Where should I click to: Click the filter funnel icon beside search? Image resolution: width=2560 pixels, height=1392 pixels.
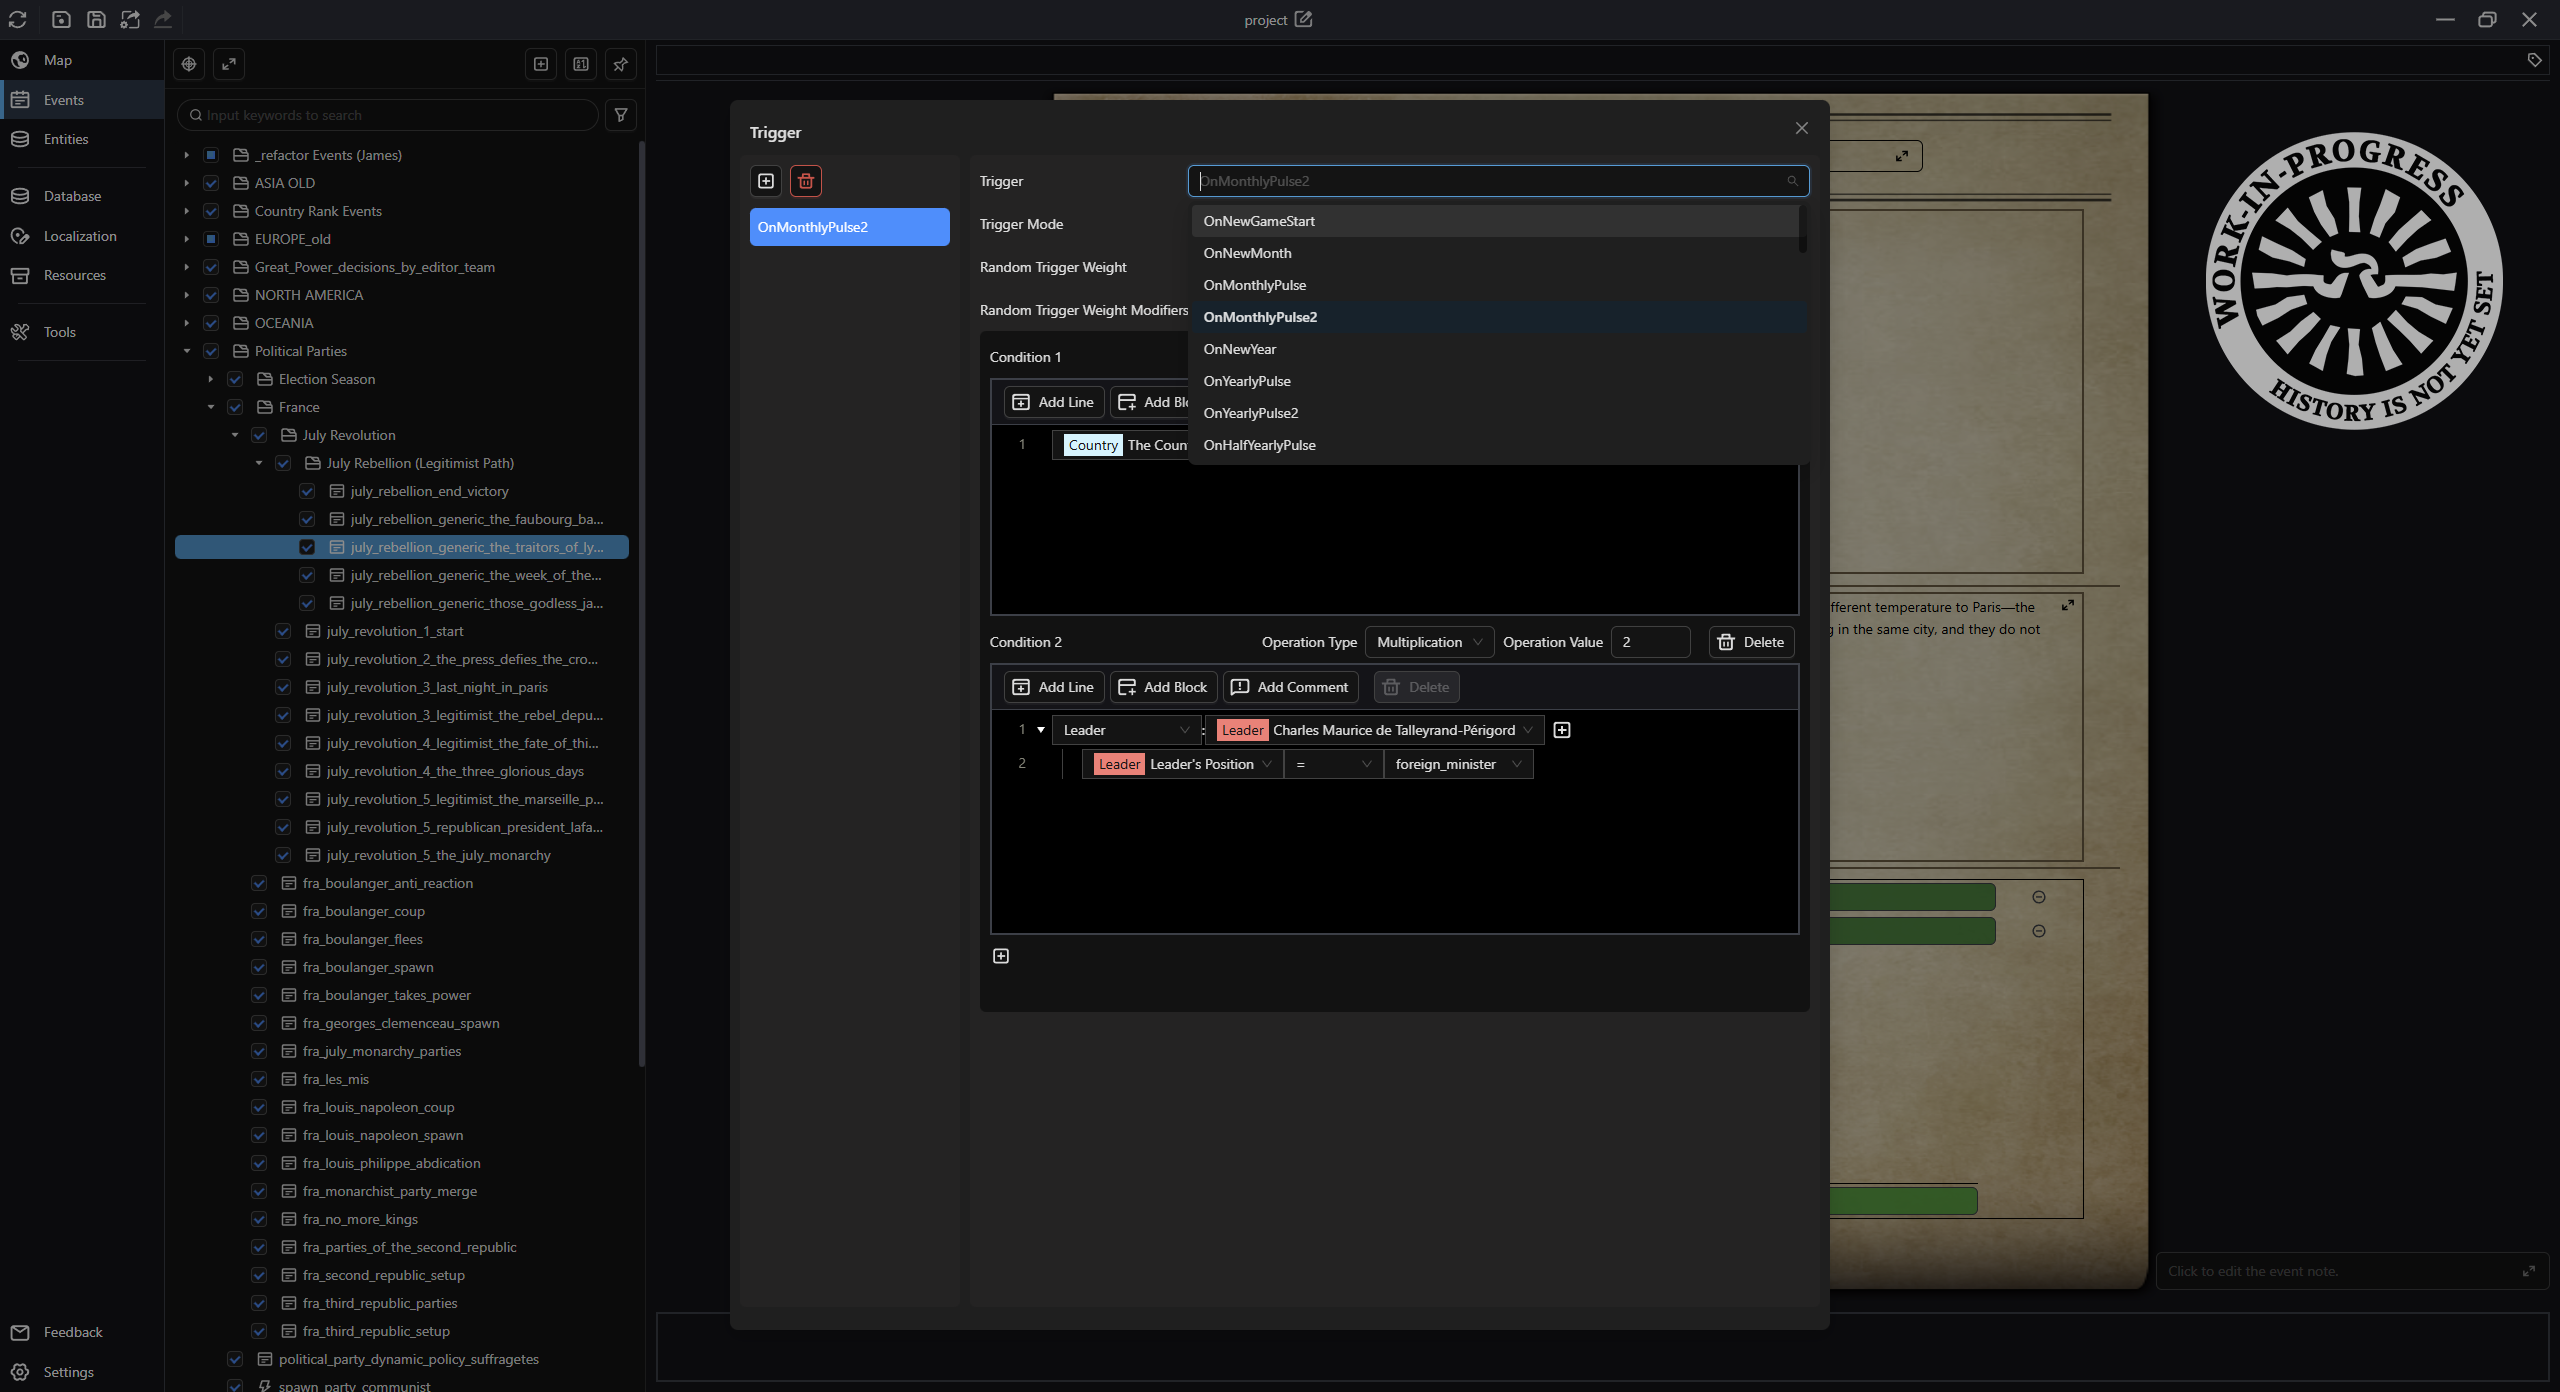(x=621, y=115)
